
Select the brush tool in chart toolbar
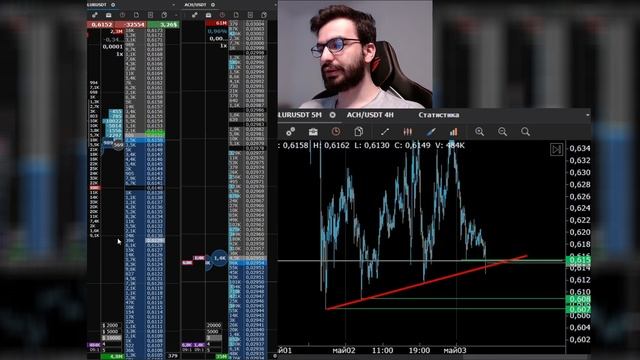431,131
